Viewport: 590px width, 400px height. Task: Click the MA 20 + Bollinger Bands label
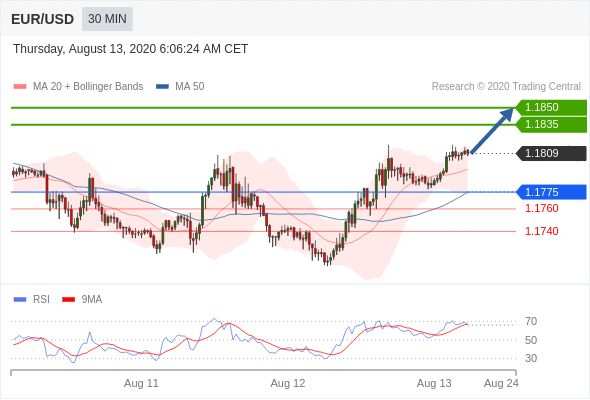pyautogui.click(x=88, y=86)
